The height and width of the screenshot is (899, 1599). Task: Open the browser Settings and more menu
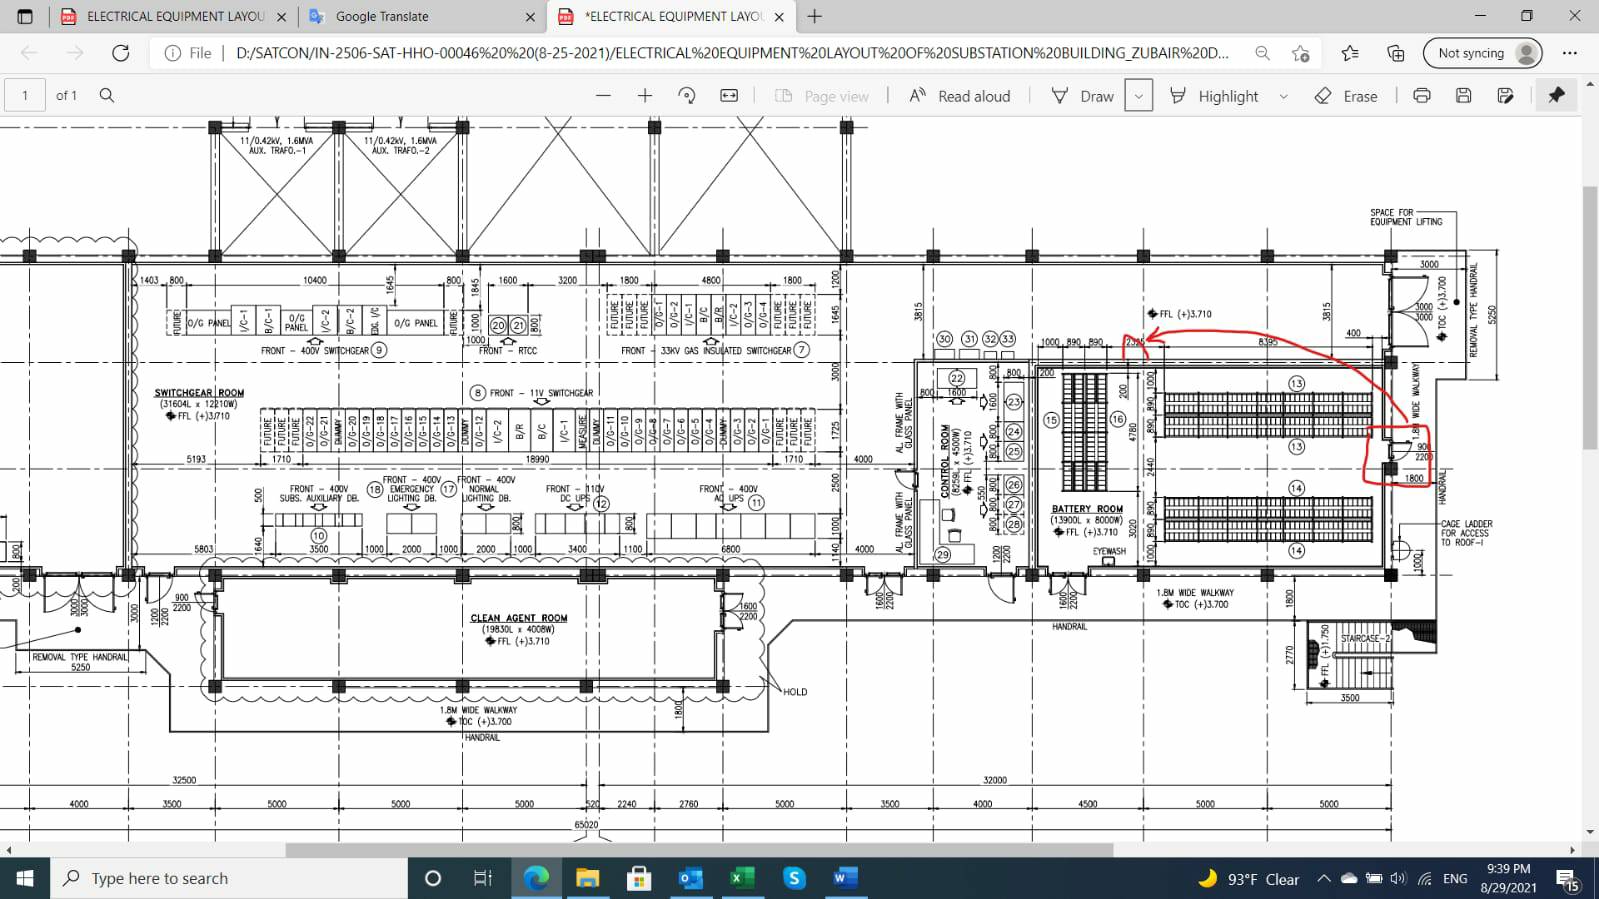pyautogui.click(x=1569, y=53)
